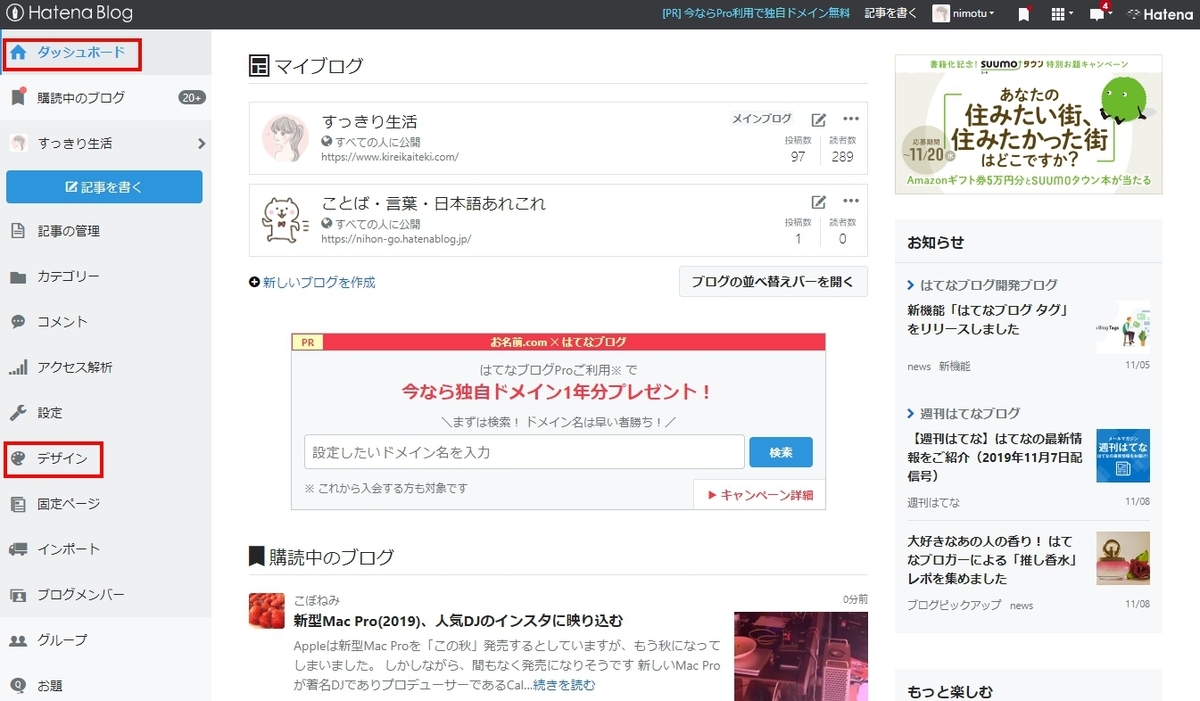Click 続きを読む link
Screen dimensions: 1200x701
(564, 685)
